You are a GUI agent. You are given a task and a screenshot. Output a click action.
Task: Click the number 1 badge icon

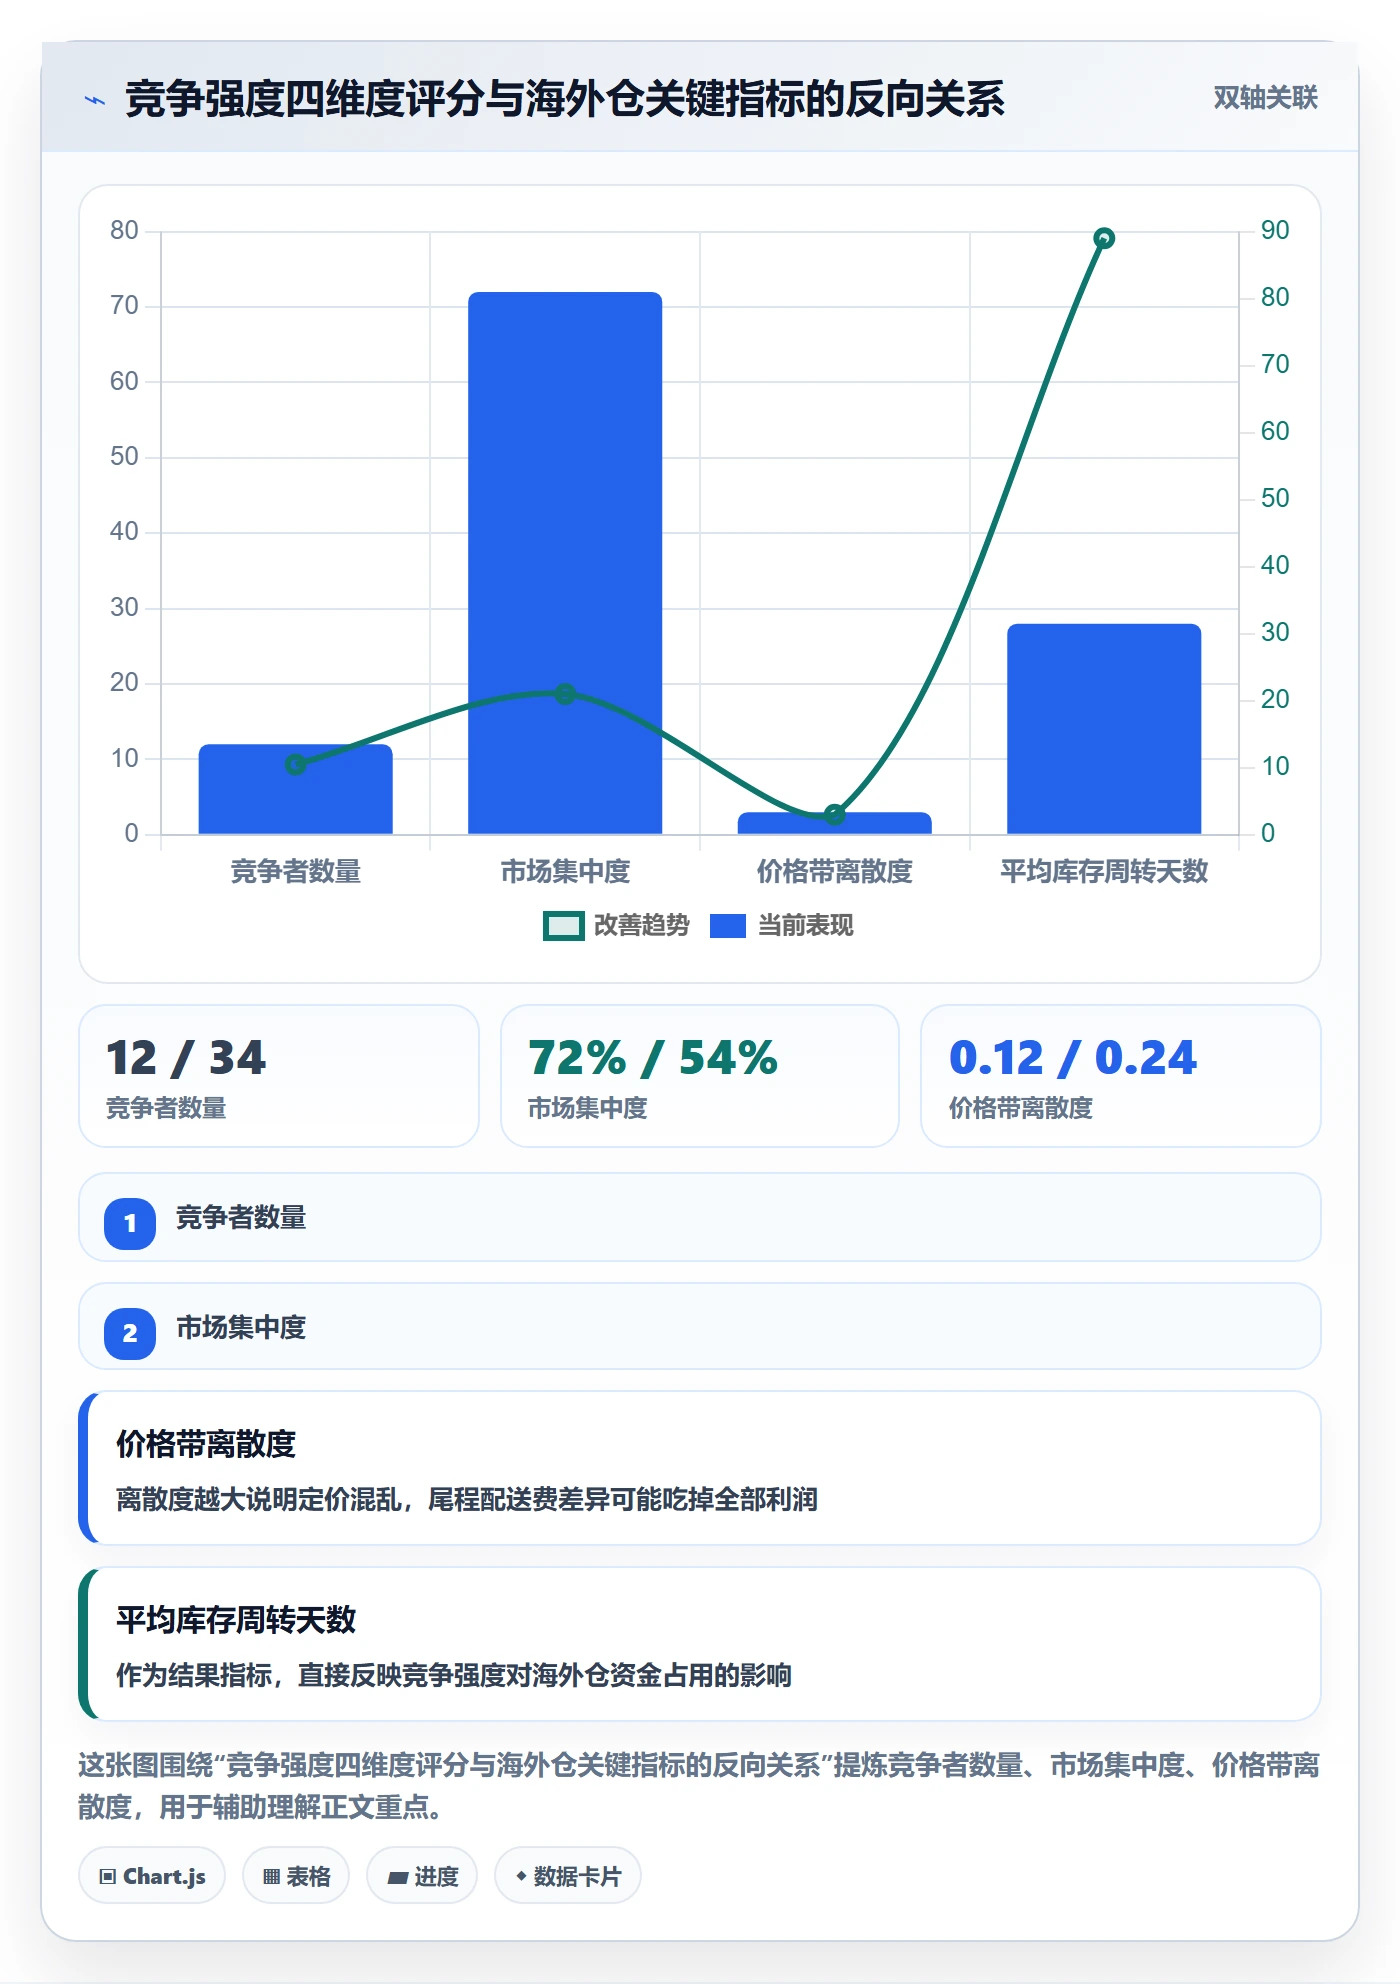[x=130, y=1223]
